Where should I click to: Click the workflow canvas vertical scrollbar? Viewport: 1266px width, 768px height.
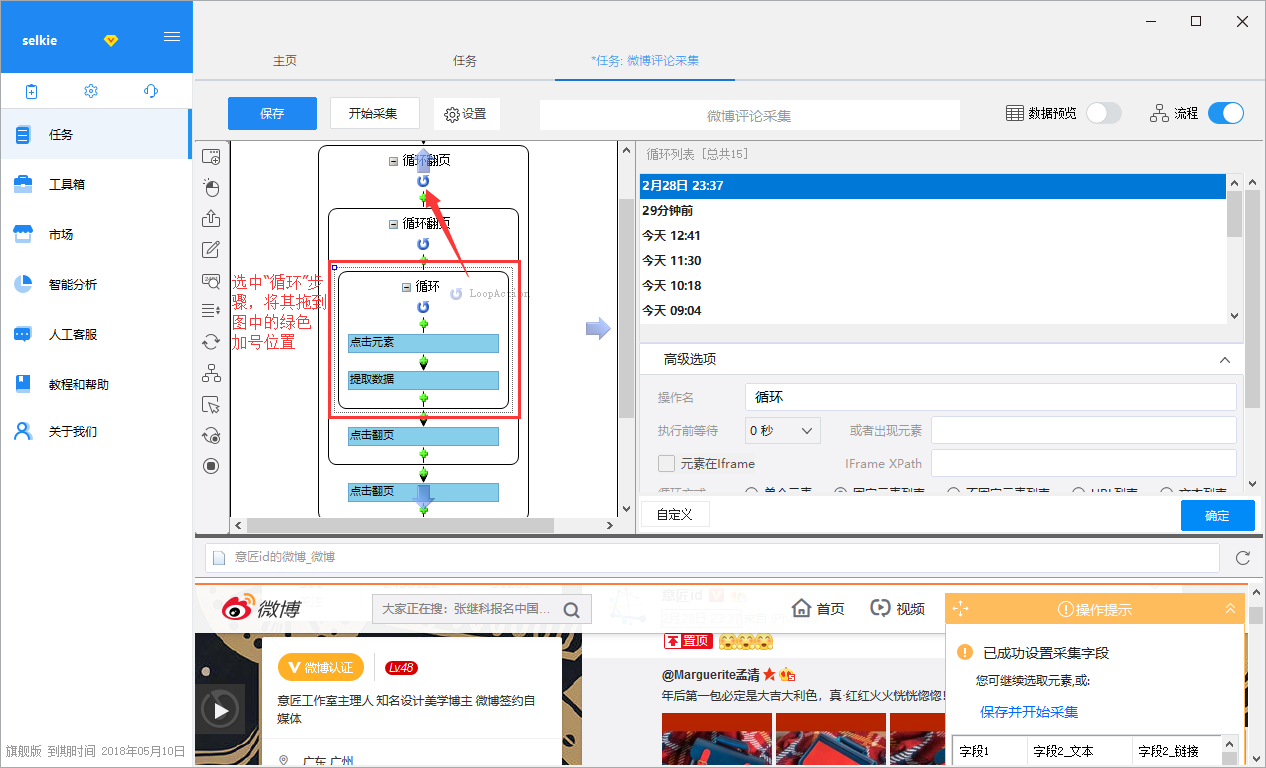(x=626, y=307)
